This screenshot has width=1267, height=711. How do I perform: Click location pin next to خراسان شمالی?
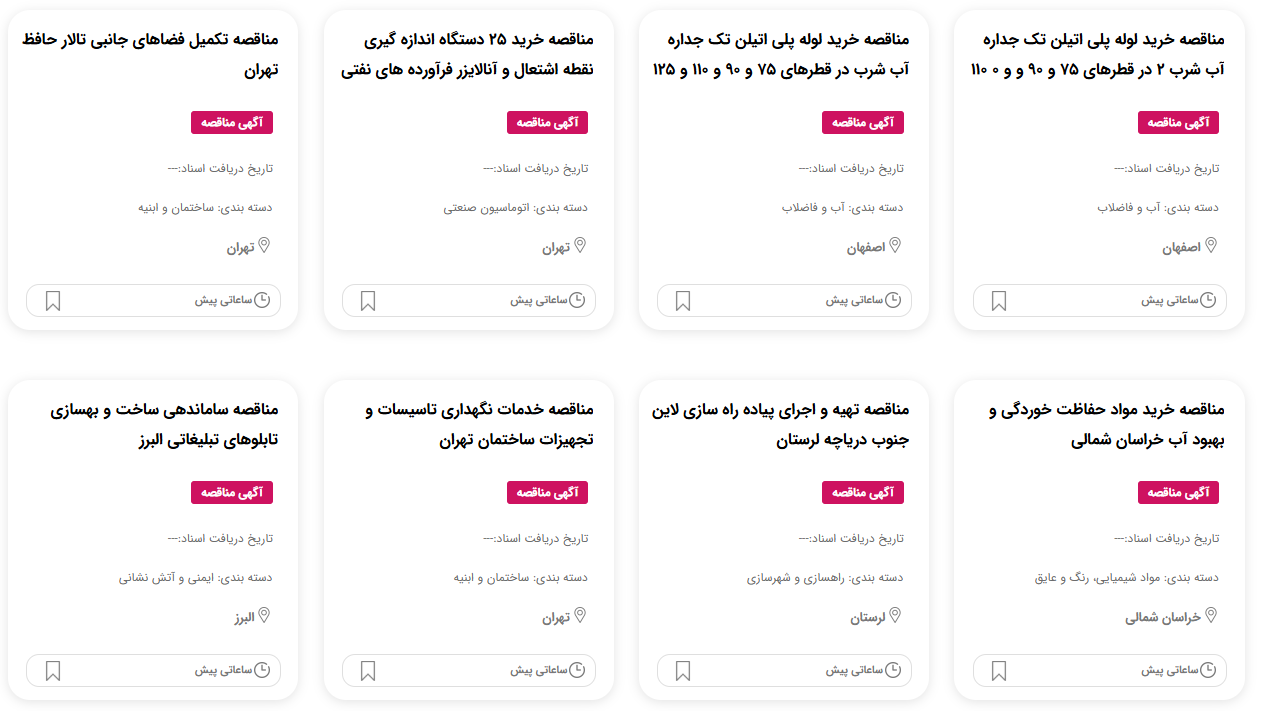(x=1211, y=615)
